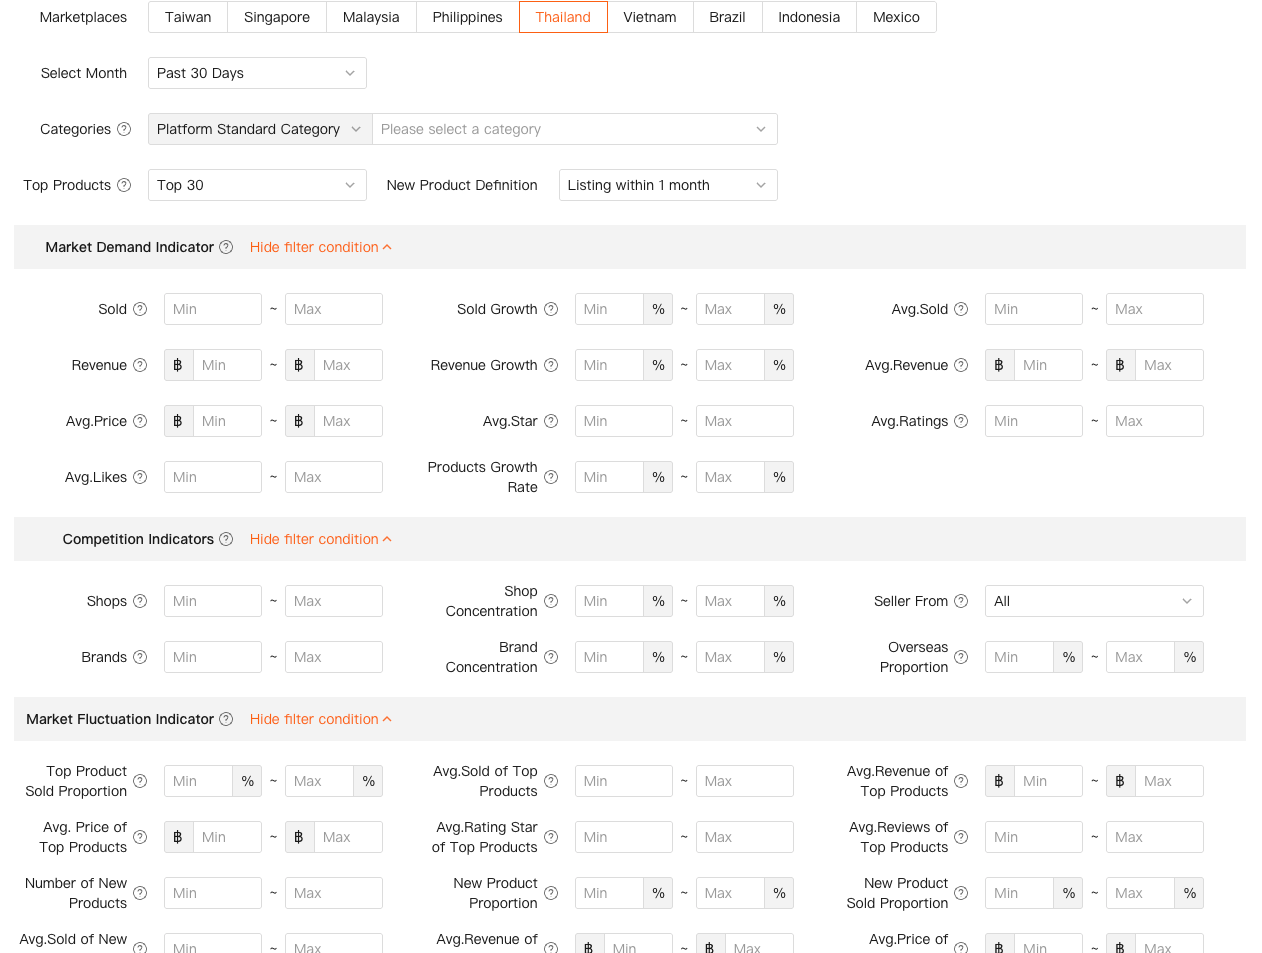Click the Sold minimum input field
This screenshot has width=1262, height=953.
[x=212, y=309]
